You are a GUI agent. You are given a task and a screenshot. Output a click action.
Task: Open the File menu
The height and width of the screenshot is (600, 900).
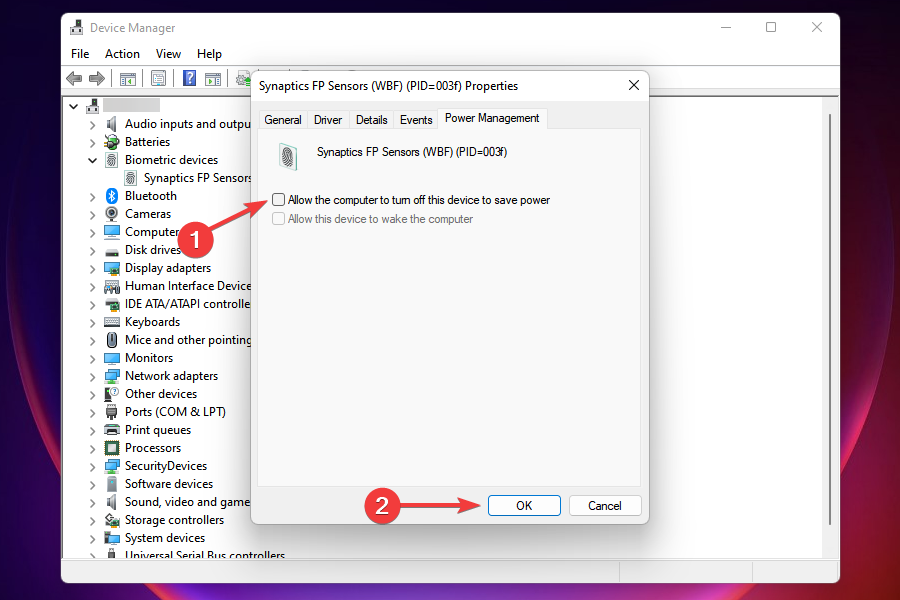(x=80, y=54)
